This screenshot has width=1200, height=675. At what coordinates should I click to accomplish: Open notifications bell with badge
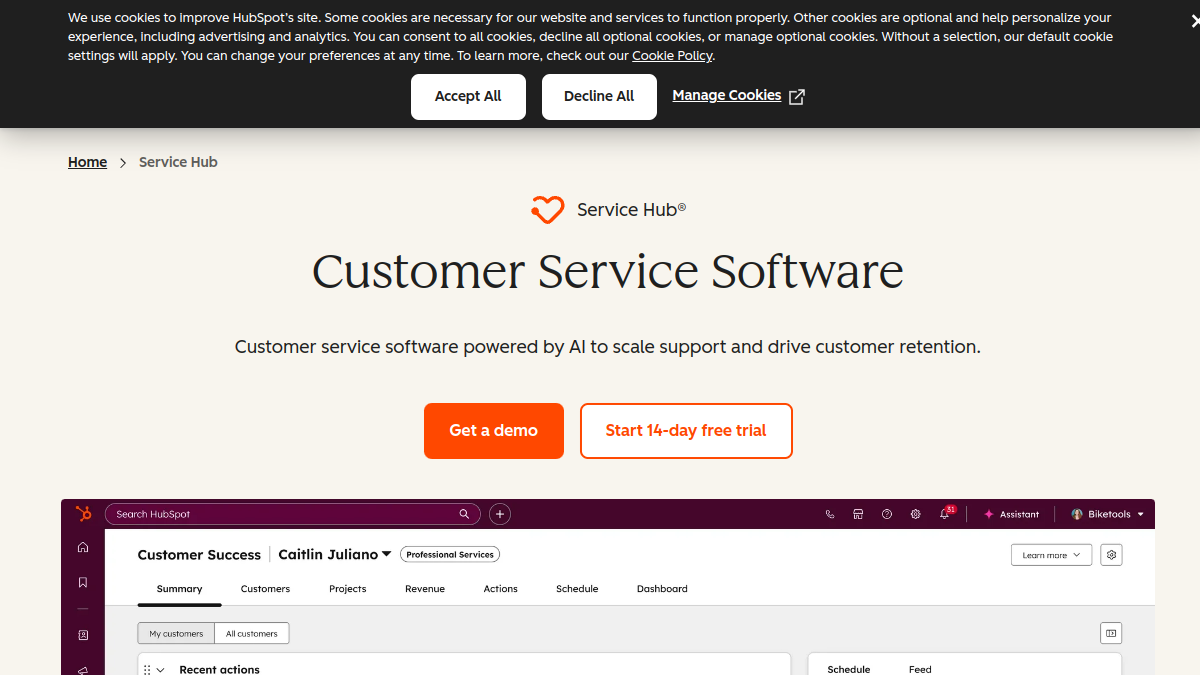coord(946,513)
